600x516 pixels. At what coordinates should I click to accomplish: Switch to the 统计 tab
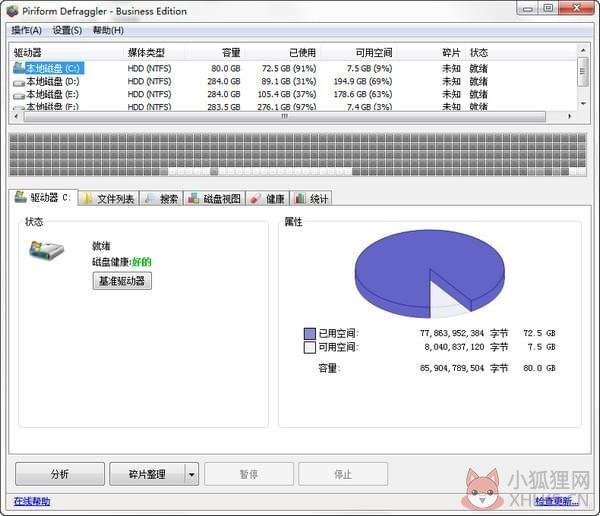pos(311,198)
